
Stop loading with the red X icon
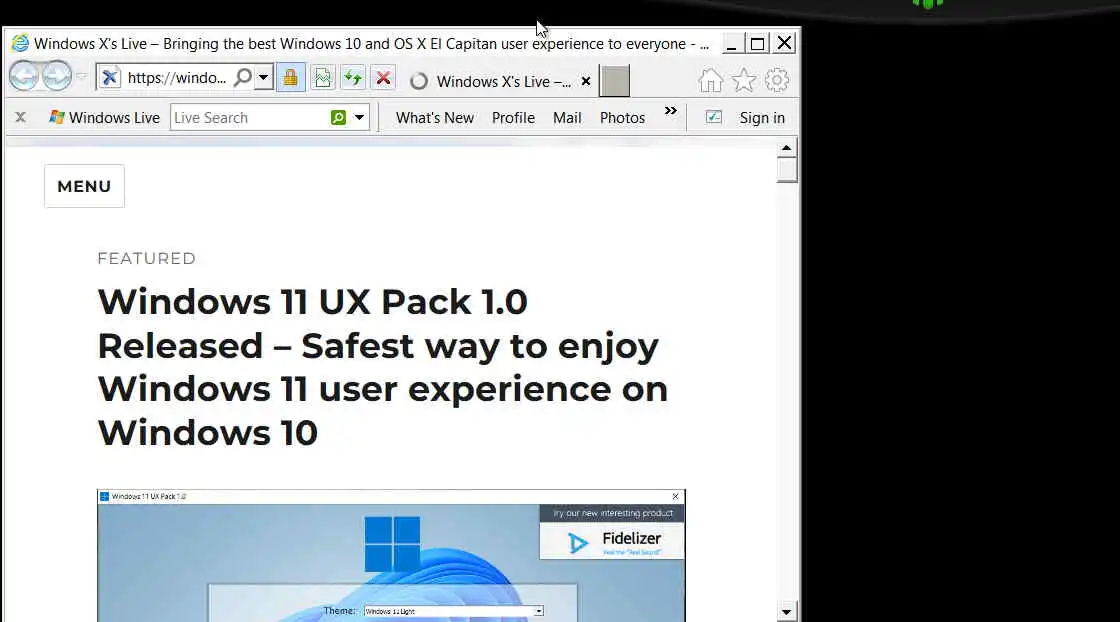[384, 77]
